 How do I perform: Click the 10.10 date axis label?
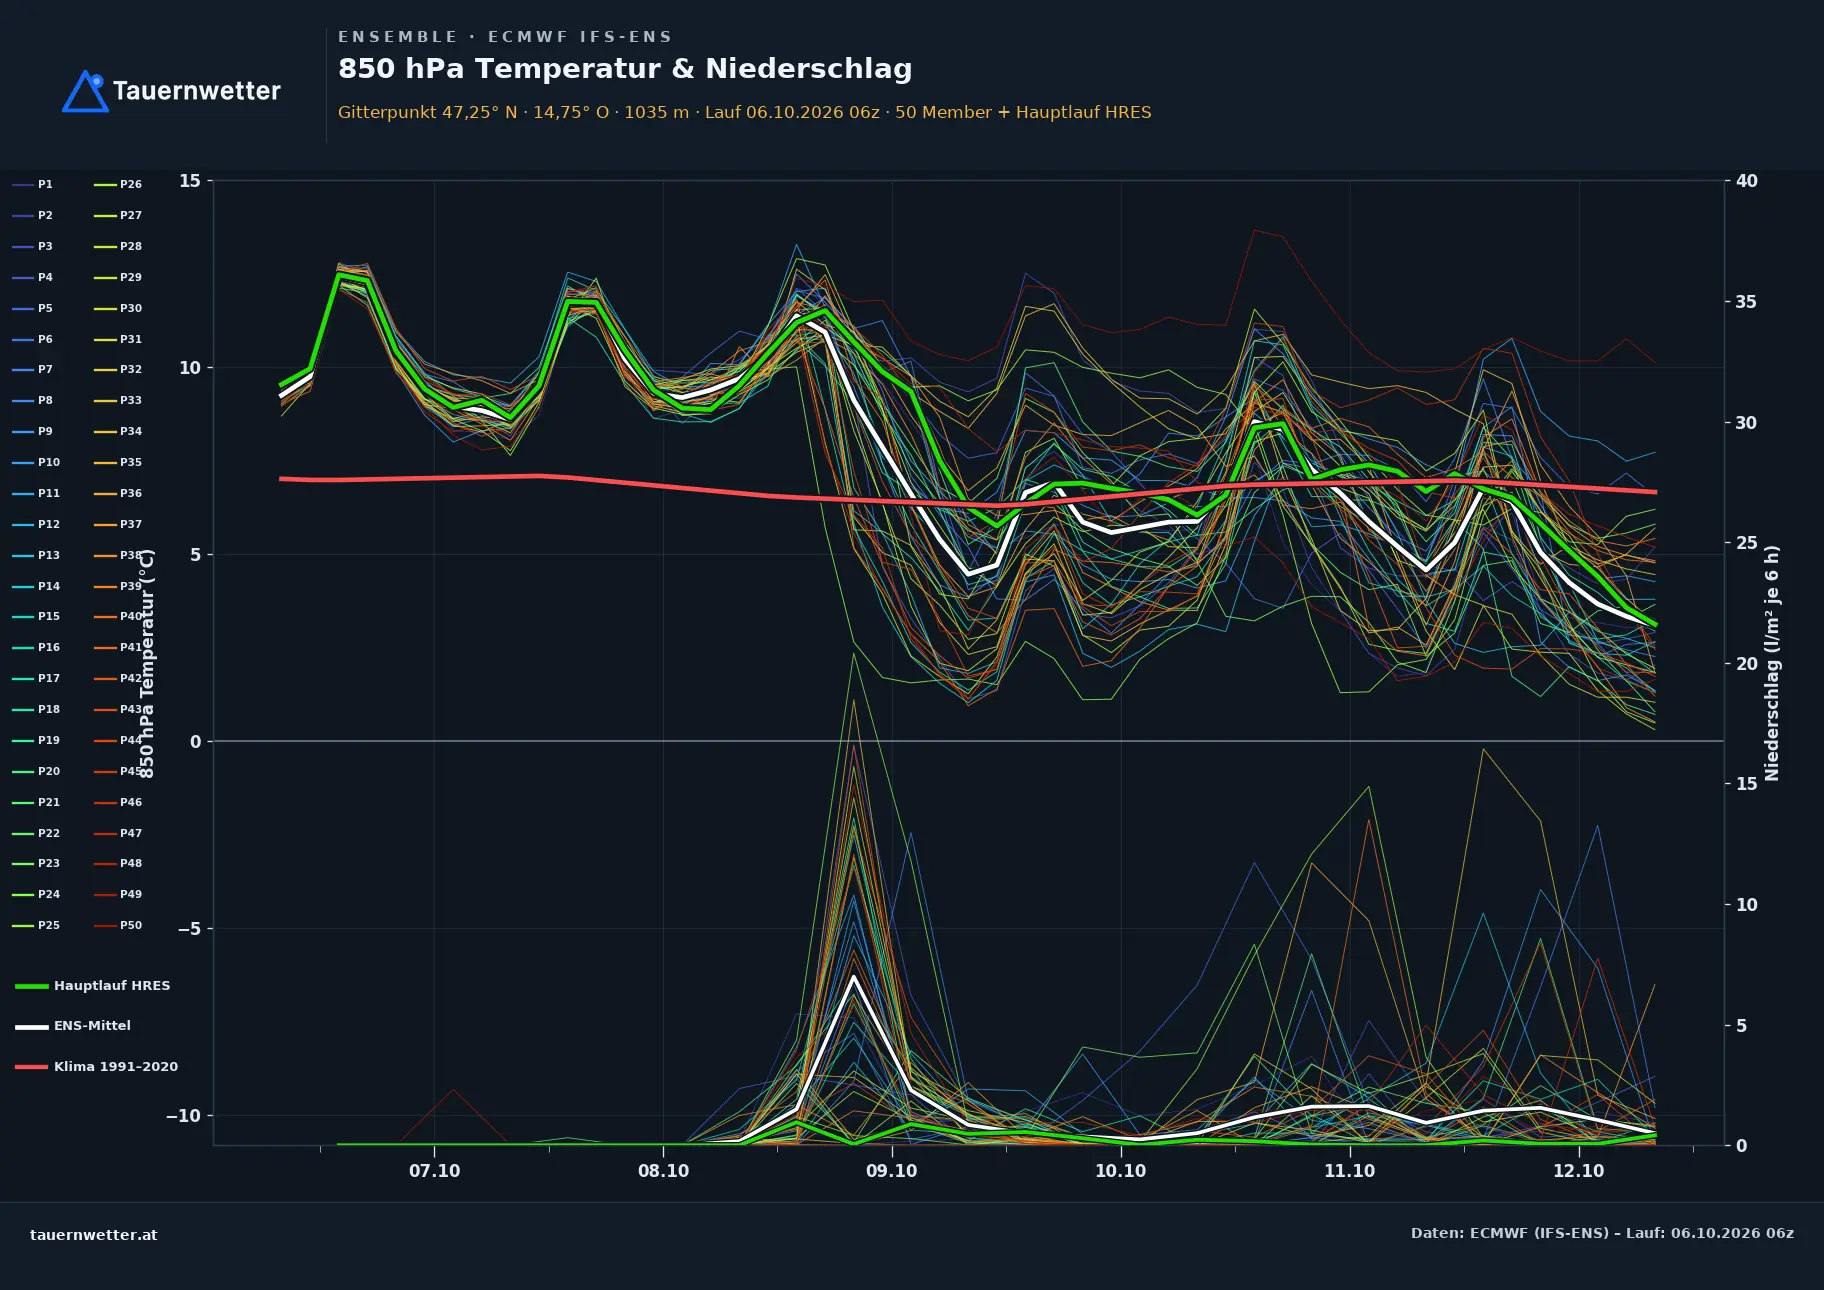click(x=1120, y=1171)
